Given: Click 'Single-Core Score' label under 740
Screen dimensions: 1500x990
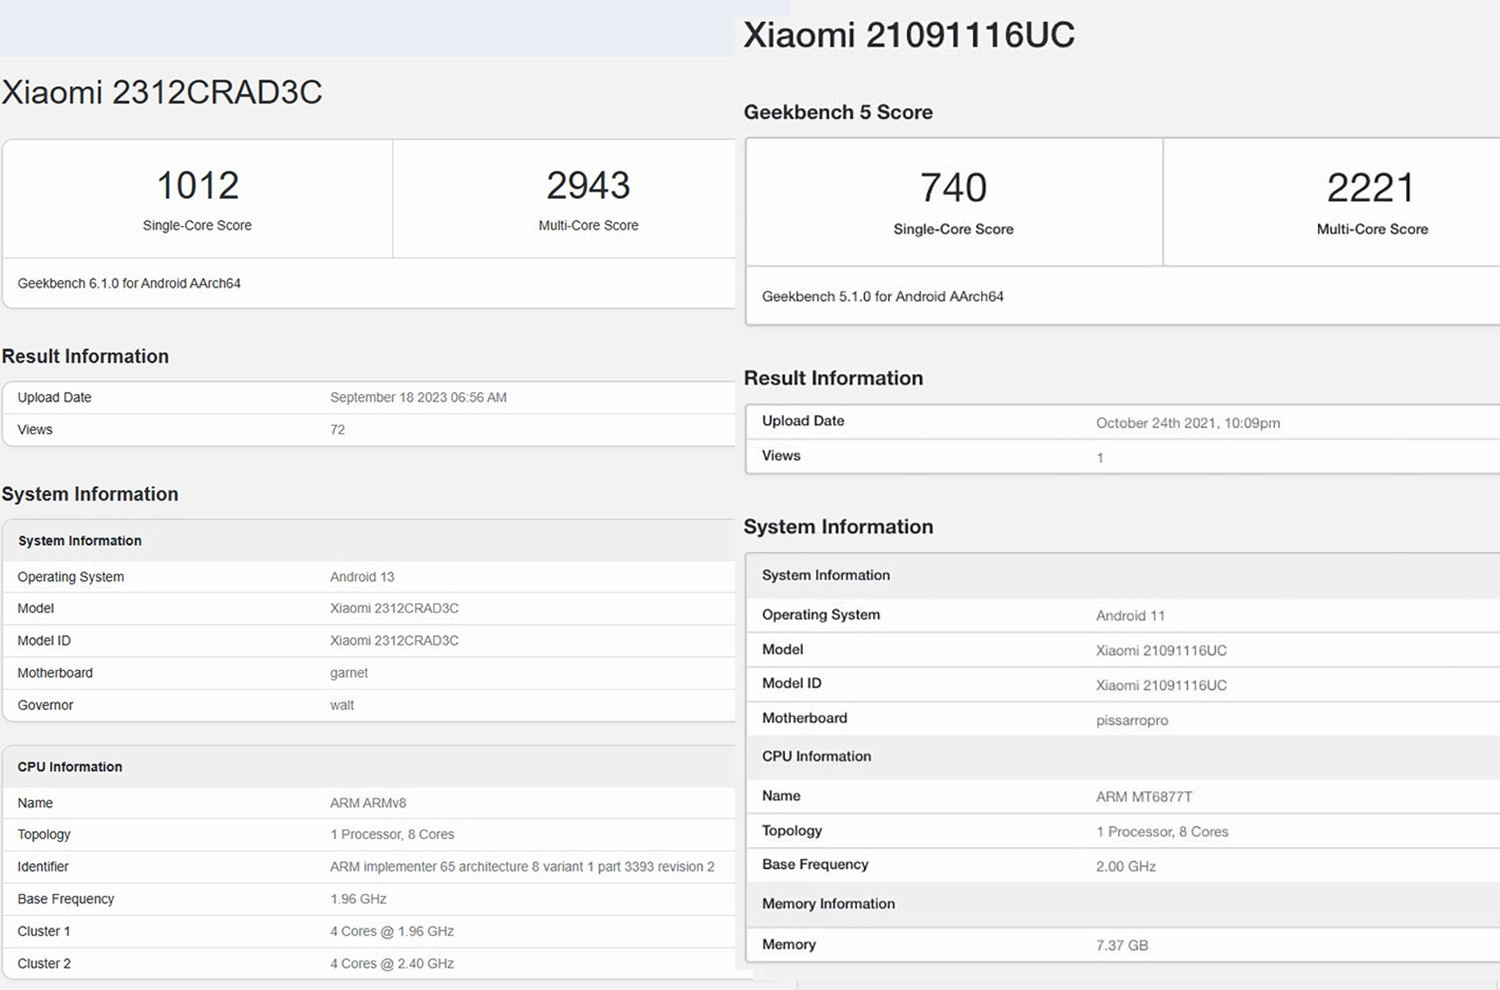Looking at the screenshot, I should coord(953,229).
